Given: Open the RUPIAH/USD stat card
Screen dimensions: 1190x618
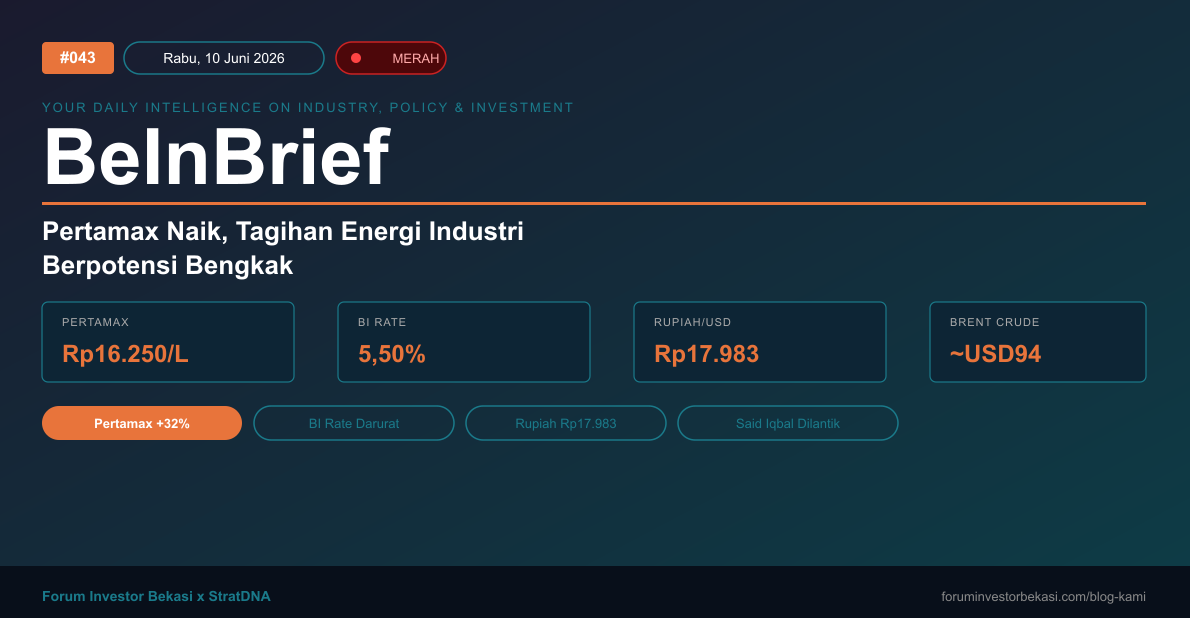Looking at the screenshot, I should pyautogui.click(x=760, y=342).
